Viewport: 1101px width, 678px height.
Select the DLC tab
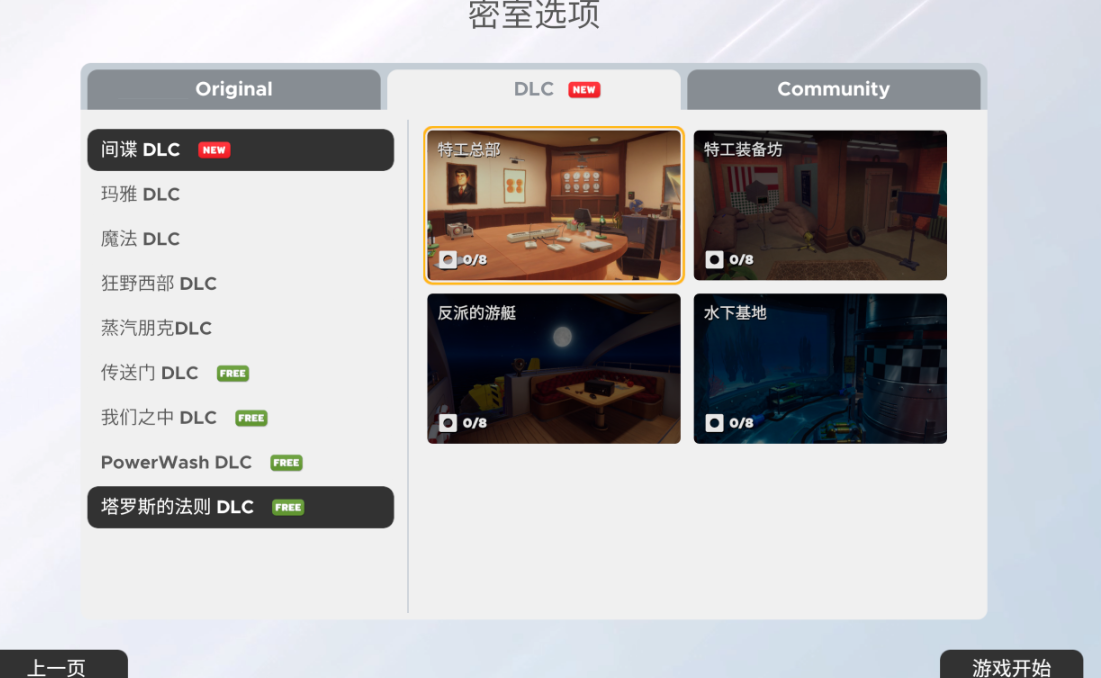pos(534,89)
